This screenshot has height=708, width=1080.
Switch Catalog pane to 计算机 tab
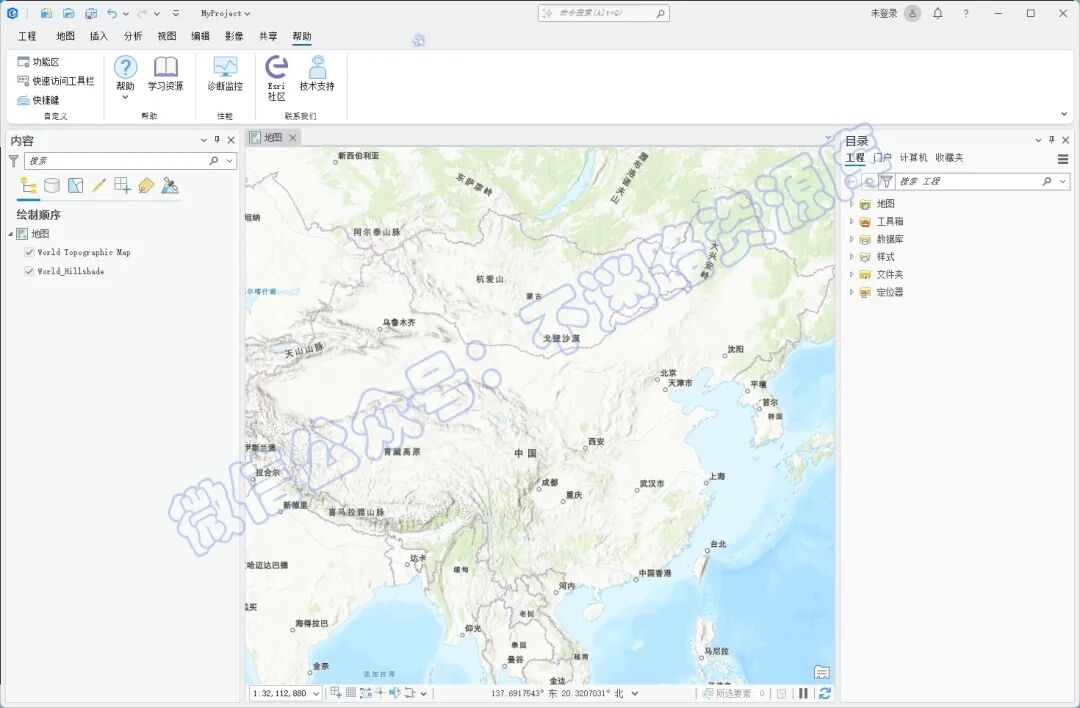coord(913,158)
